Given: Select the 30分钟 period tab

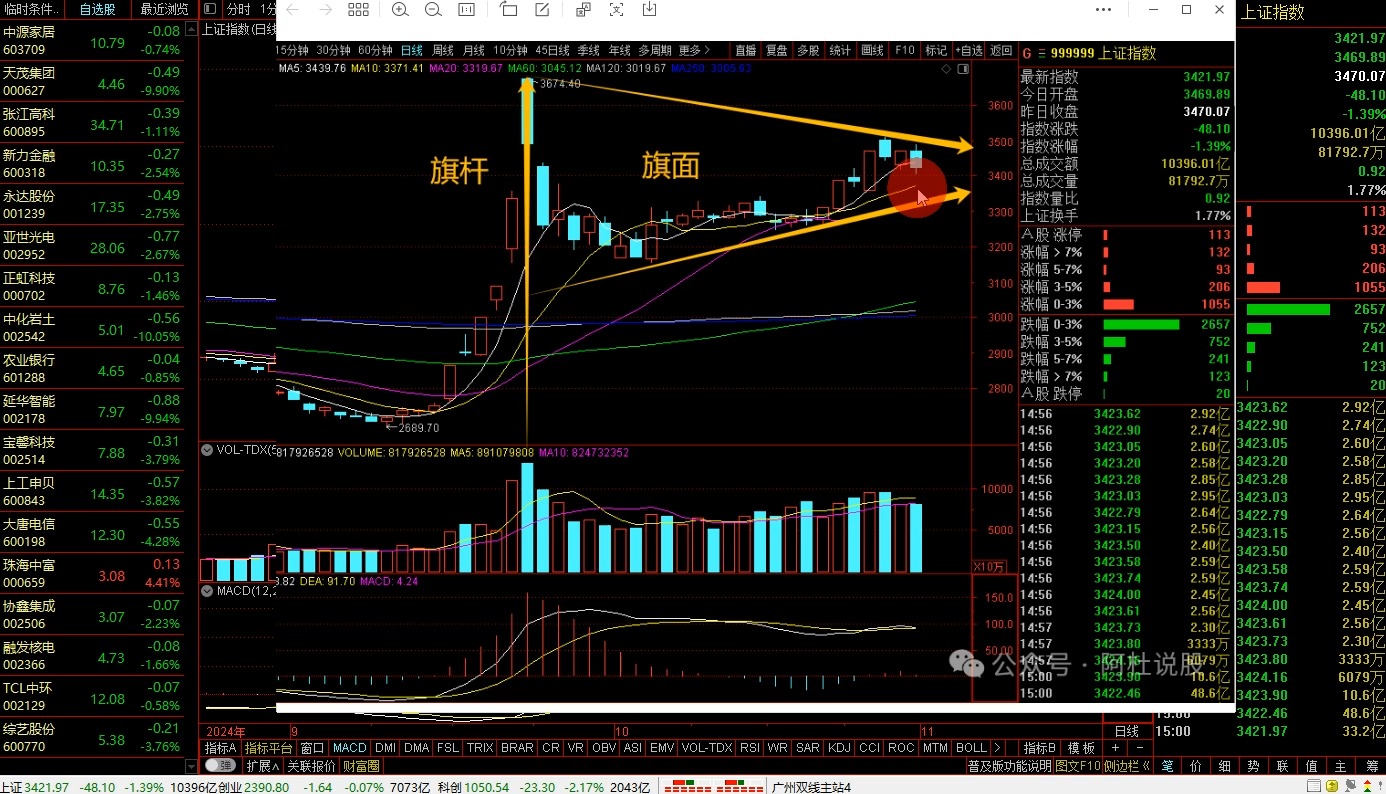Looking at the screenshot, I should point(333,50).
